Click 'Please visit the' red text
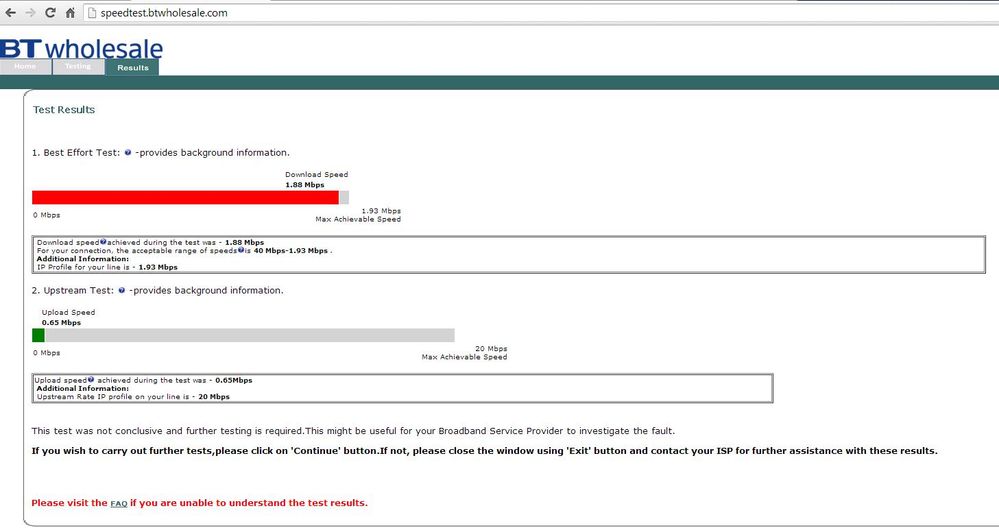This screenshot has width=999, height=528. (69, 503)
